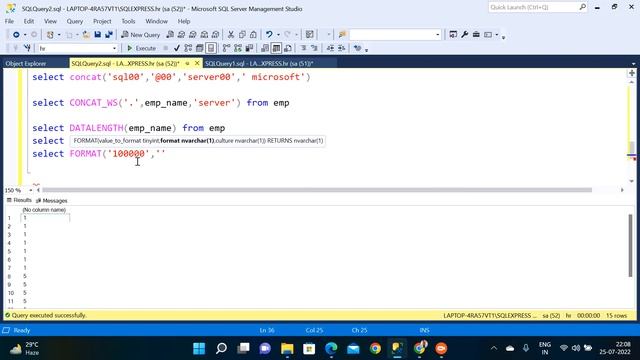Image resolution: width=640 pixels, height=360 pixels.
Task: Parse the query with checkmark icon
Action: point(176,48)
